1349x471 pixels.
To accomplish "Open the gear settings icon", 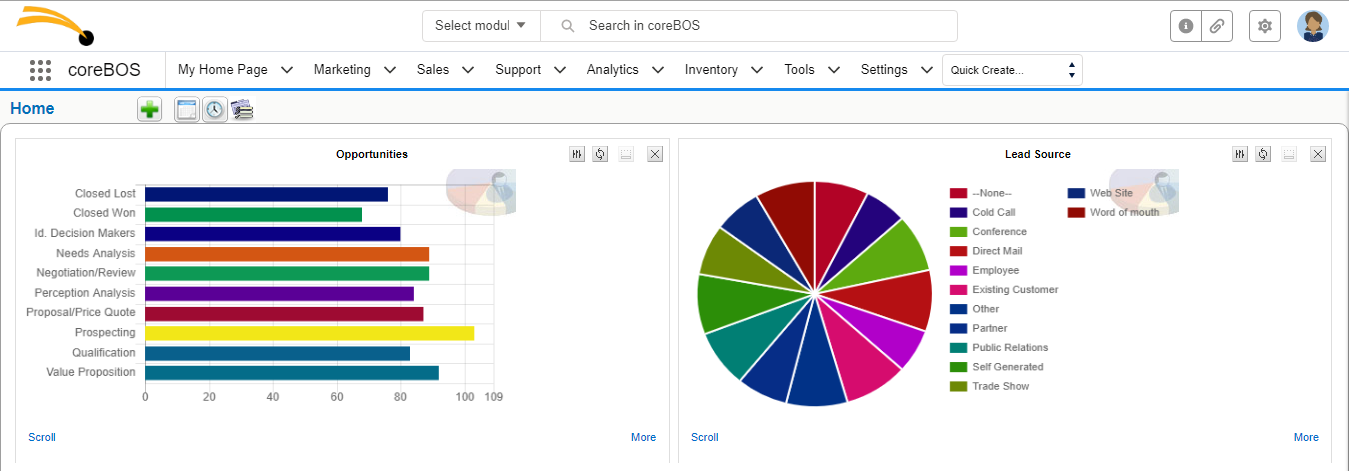I will [1265, 26].
